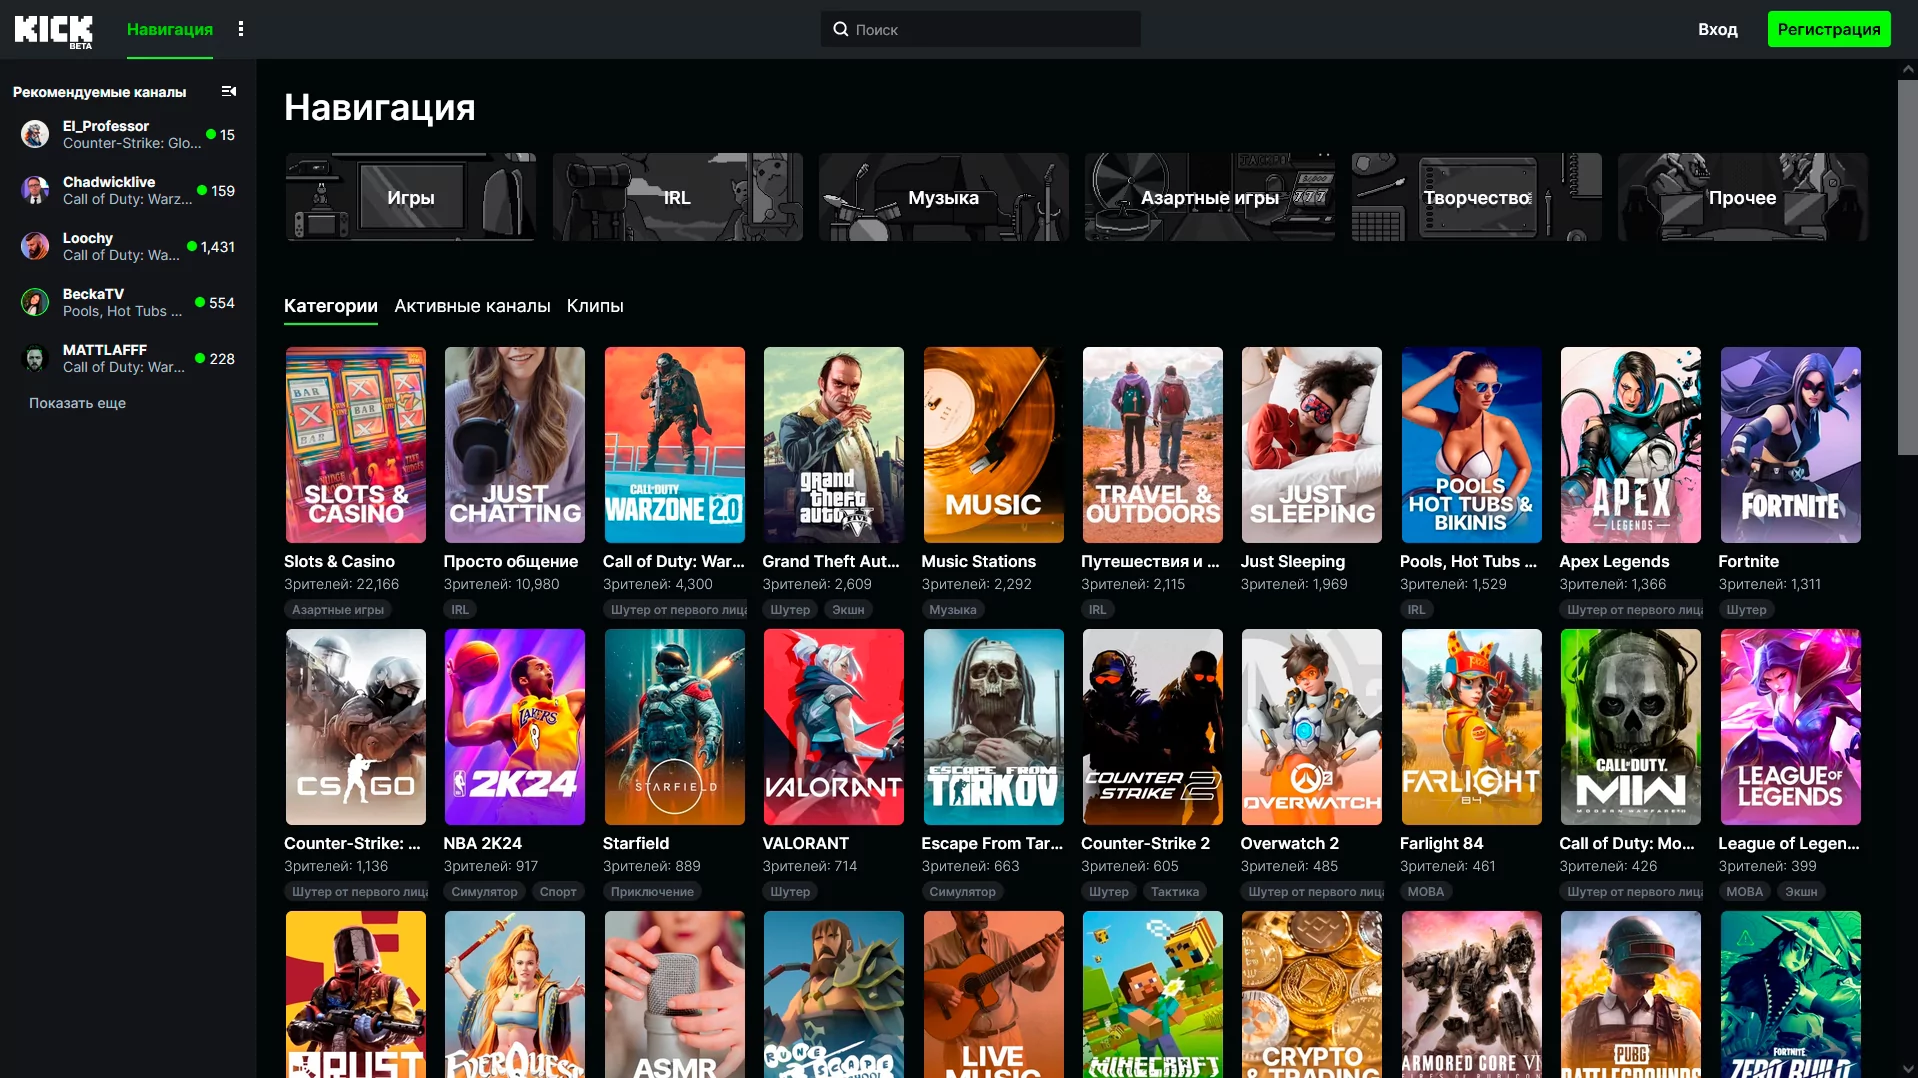The height and width of the screenshot is (1078, 1918).
Task: Open Crypto & Trading category thumbnail
Action: point(1312,994)
